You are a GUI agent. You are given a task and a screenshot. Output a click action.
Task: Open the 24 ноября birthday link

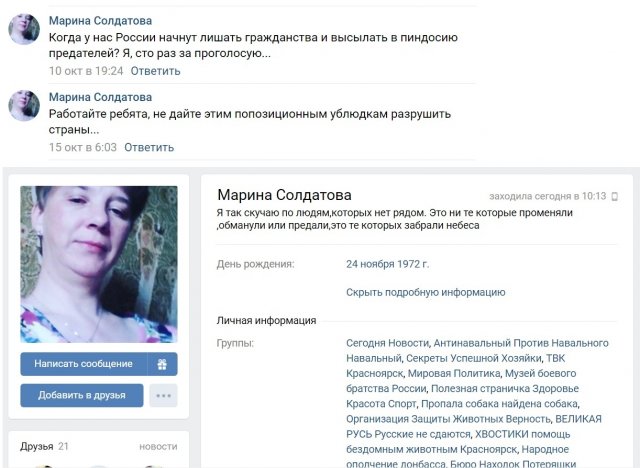(371, 264)
